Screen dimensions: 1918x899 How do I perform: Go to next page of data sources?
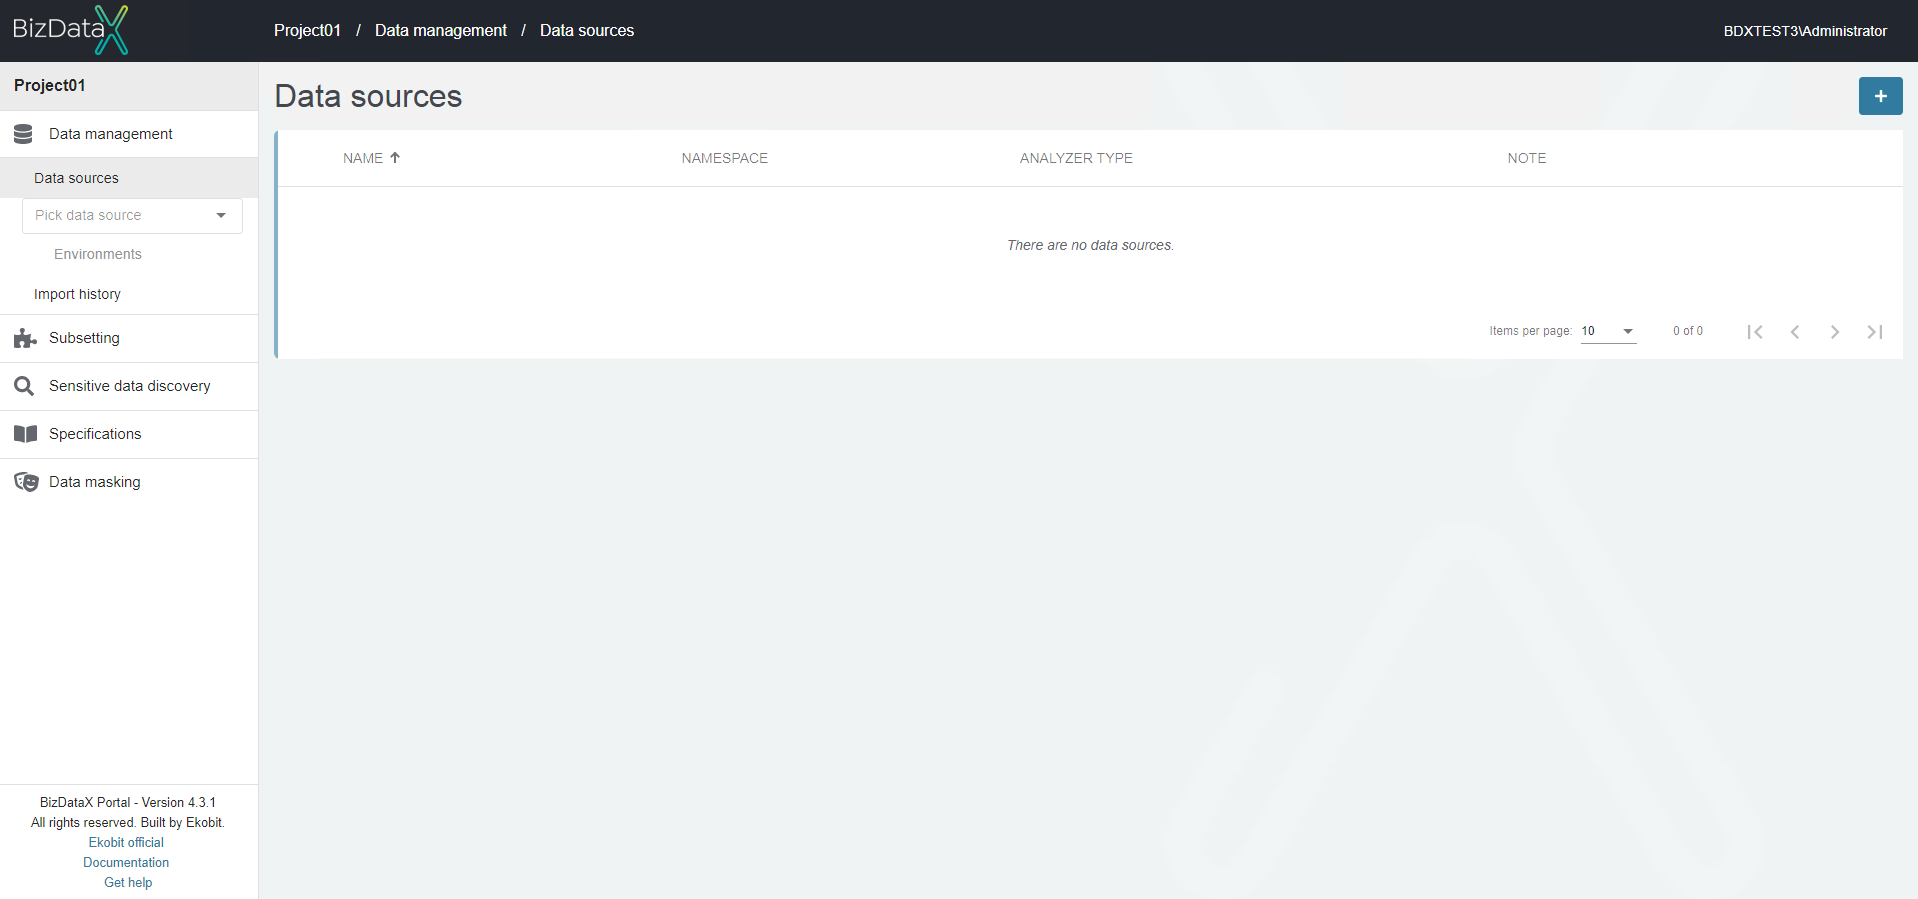(1835, 332)
